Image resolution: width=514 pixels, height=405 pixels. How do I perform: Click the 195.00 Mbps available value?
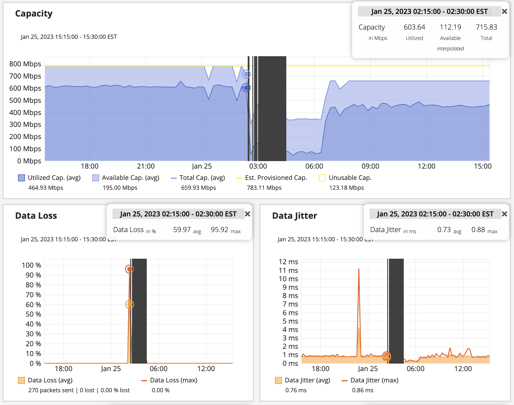[120, 188]
